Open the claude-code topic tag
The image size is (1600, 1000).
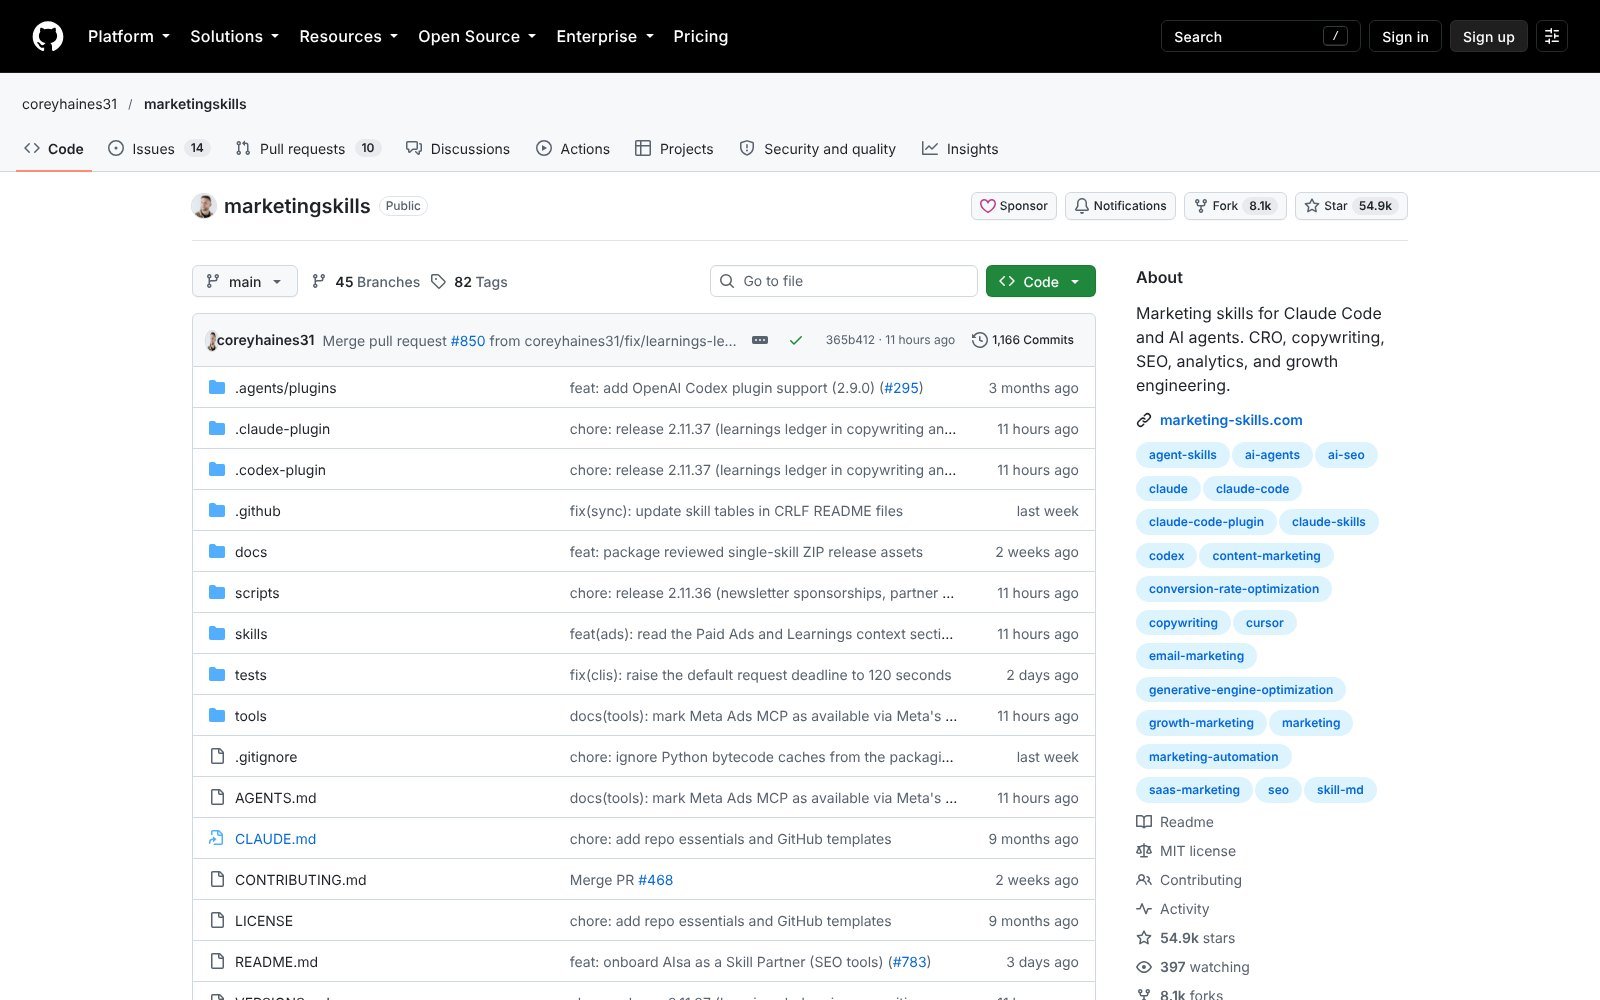tap(1253, 488)
